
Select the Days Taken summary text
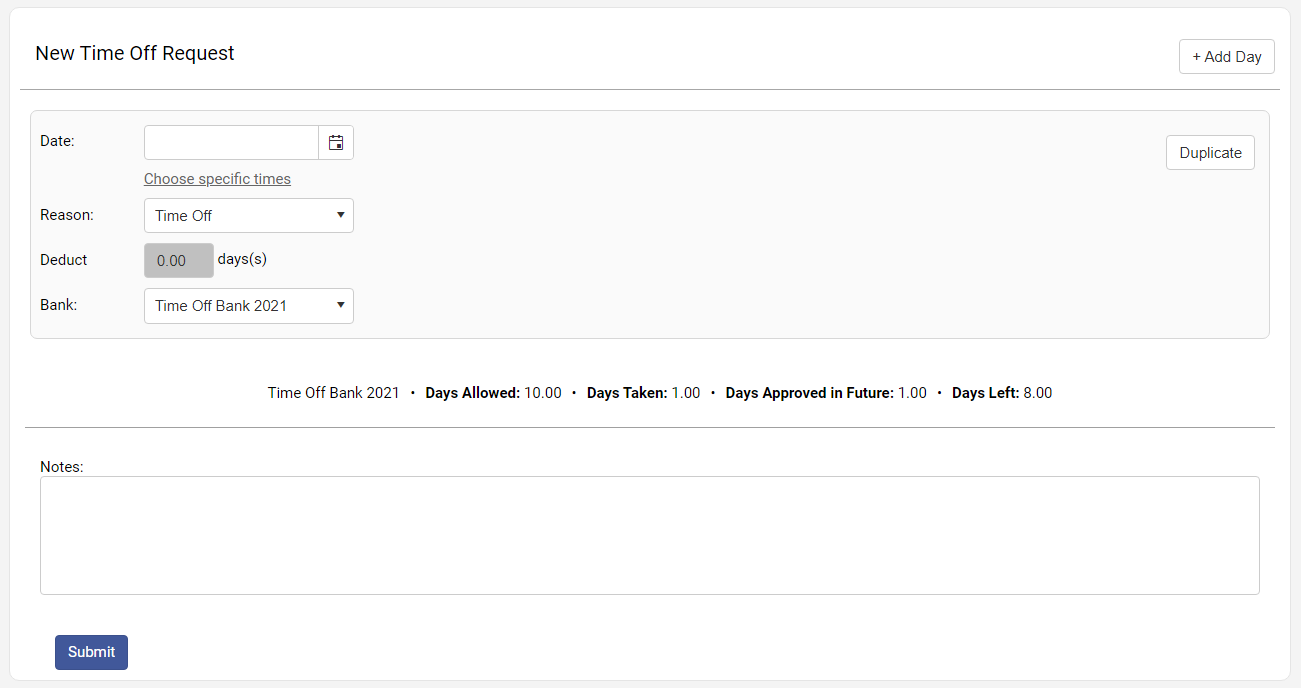click(643, 393)
